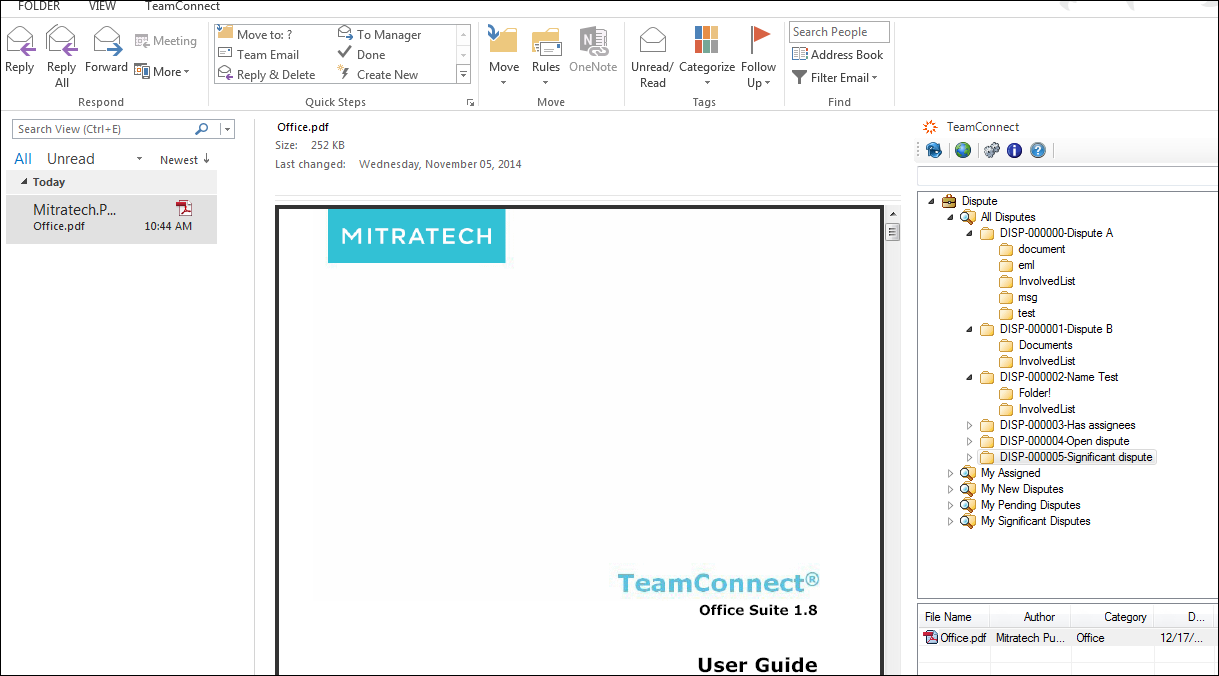Select the My Pending Disputes item
Image resolution: width=1219 pixels, height=676 pixels.
[1030, 505]
